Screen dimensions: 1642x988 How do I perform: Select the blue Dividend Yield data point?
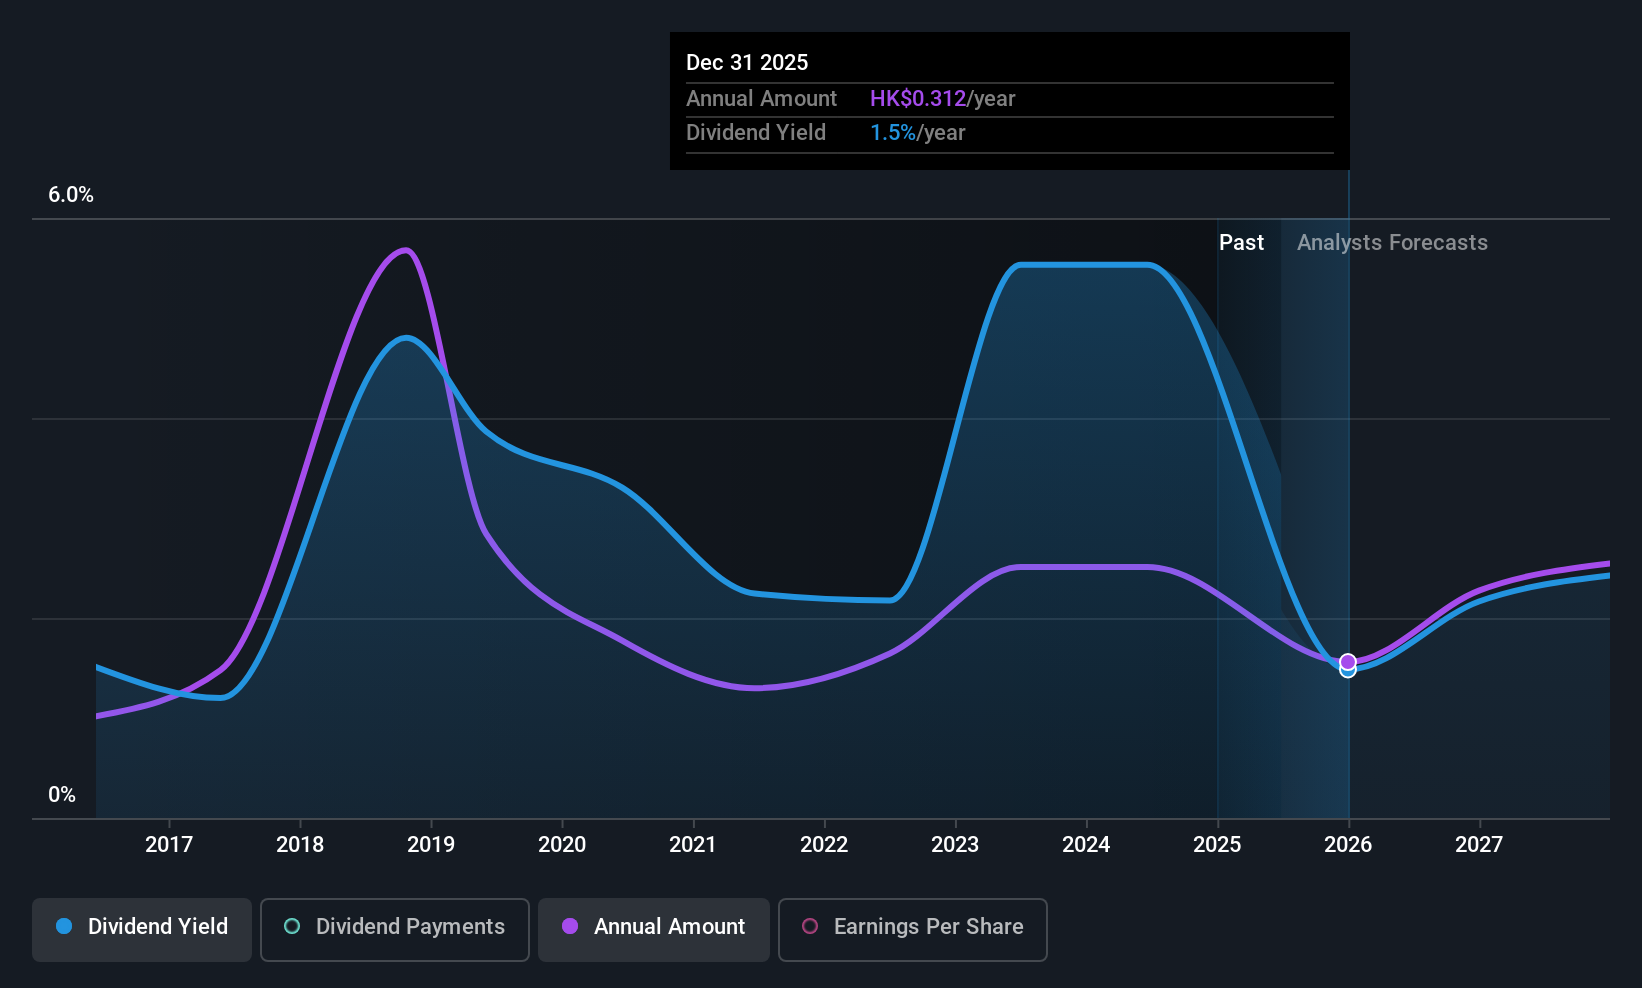1348,671
